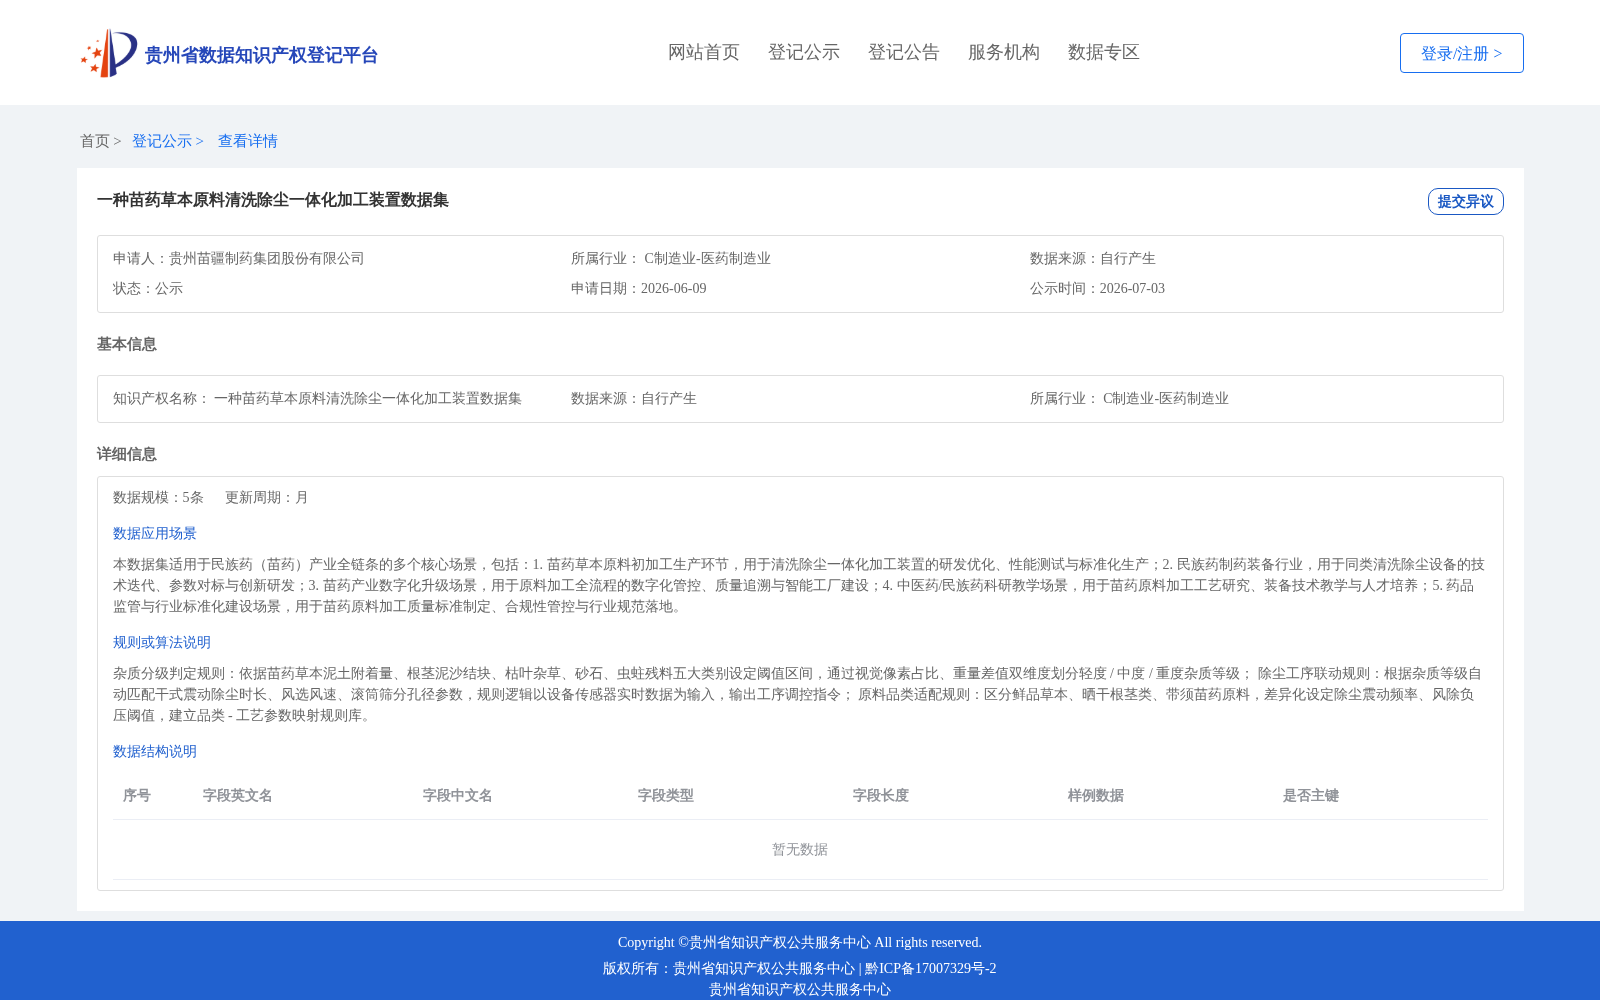Click the 字段类型 column header
1600x1000 pixels.
(x=666, y=795)
